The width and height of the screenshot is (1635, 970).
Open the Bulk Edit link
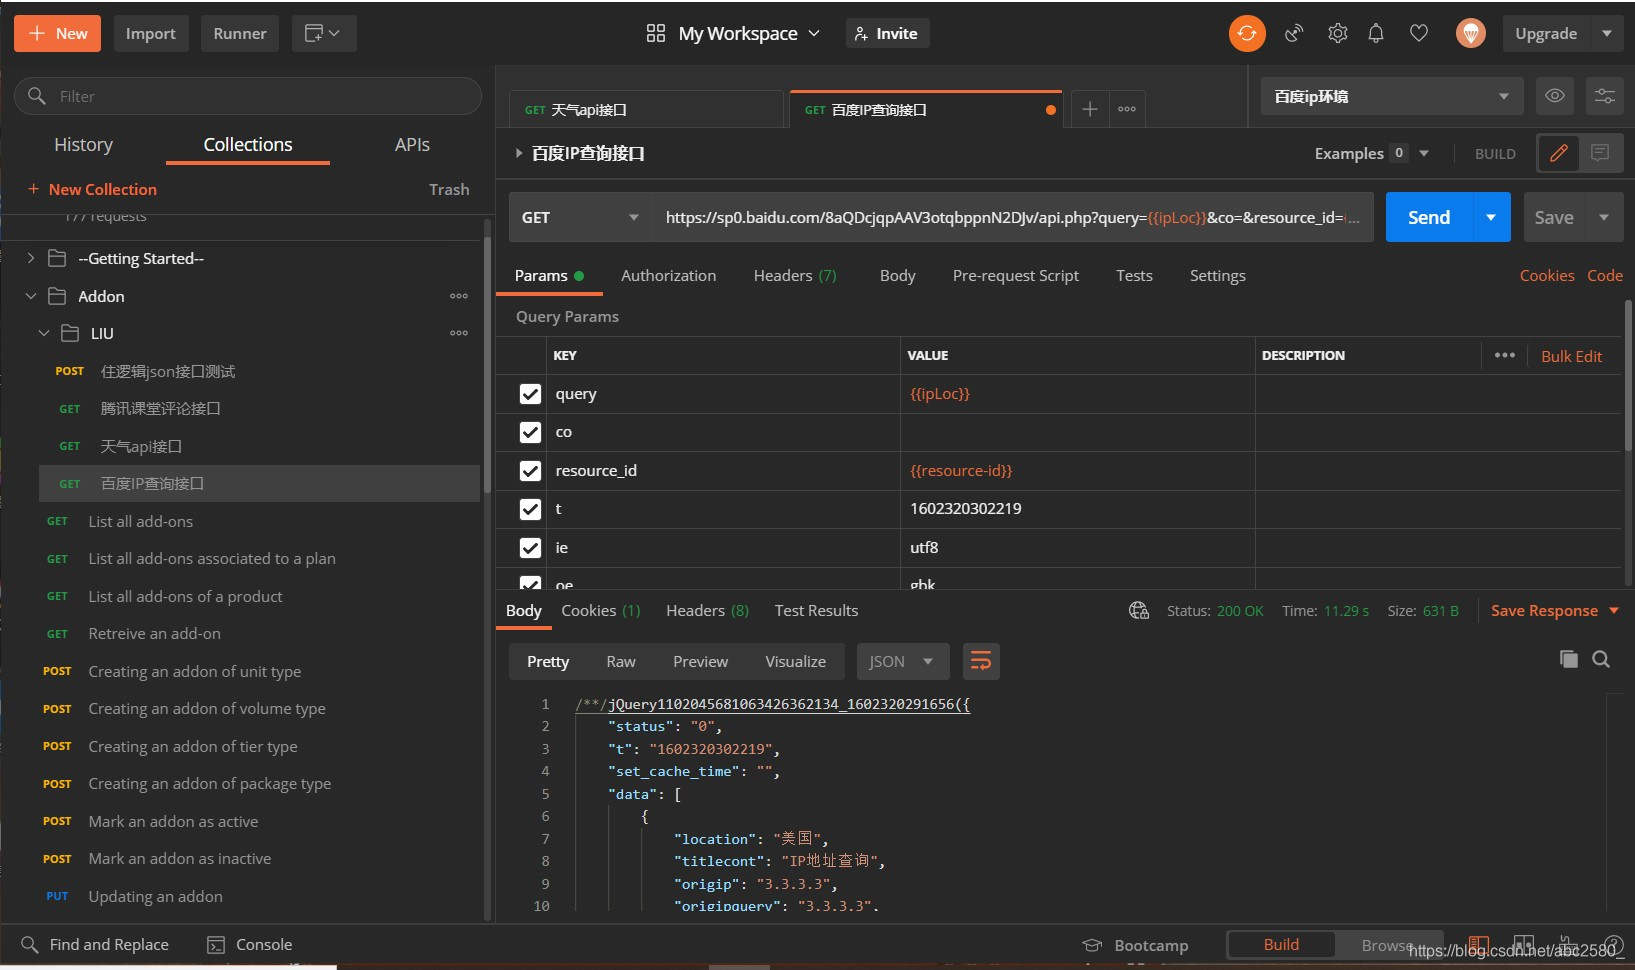click(x=1571, y=356)
